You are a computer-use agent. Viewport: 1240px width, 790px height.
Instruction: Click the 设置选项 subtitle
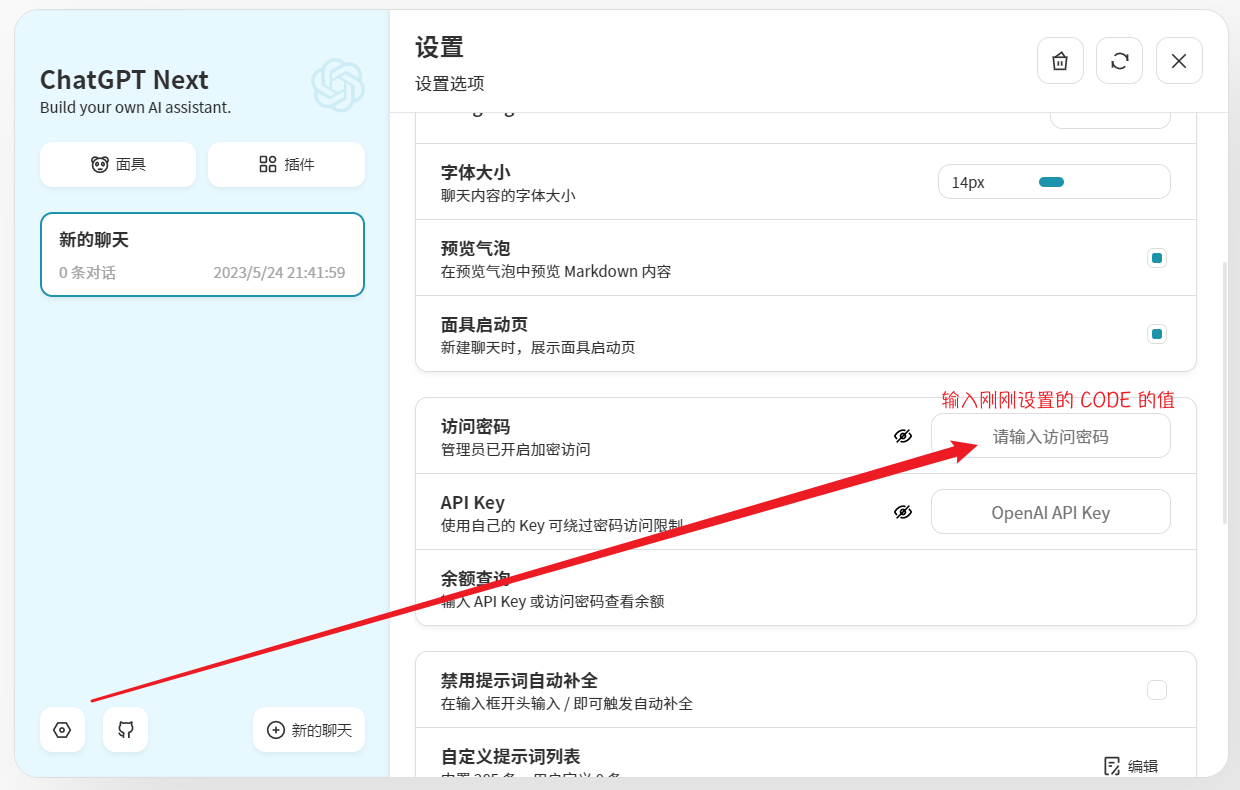click(x=450, y=84)
